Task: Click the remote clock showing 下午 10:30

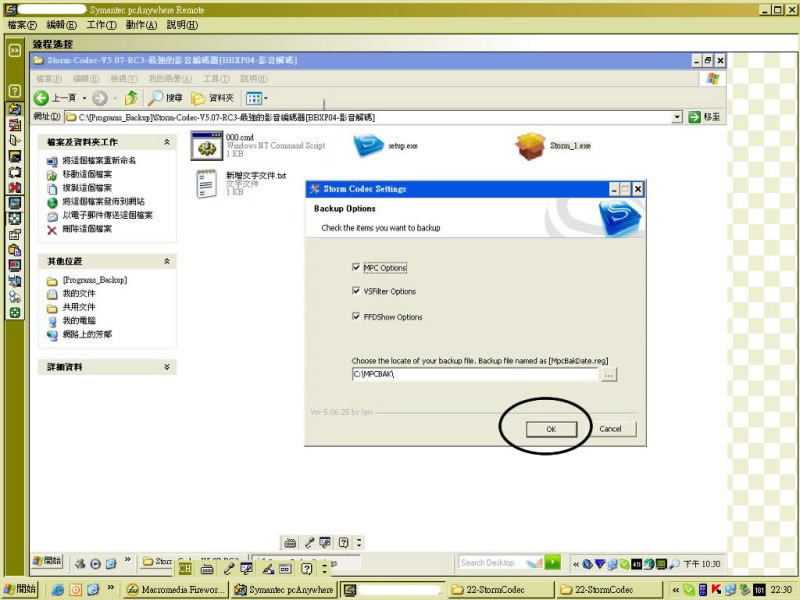Action: pos(702,564)
